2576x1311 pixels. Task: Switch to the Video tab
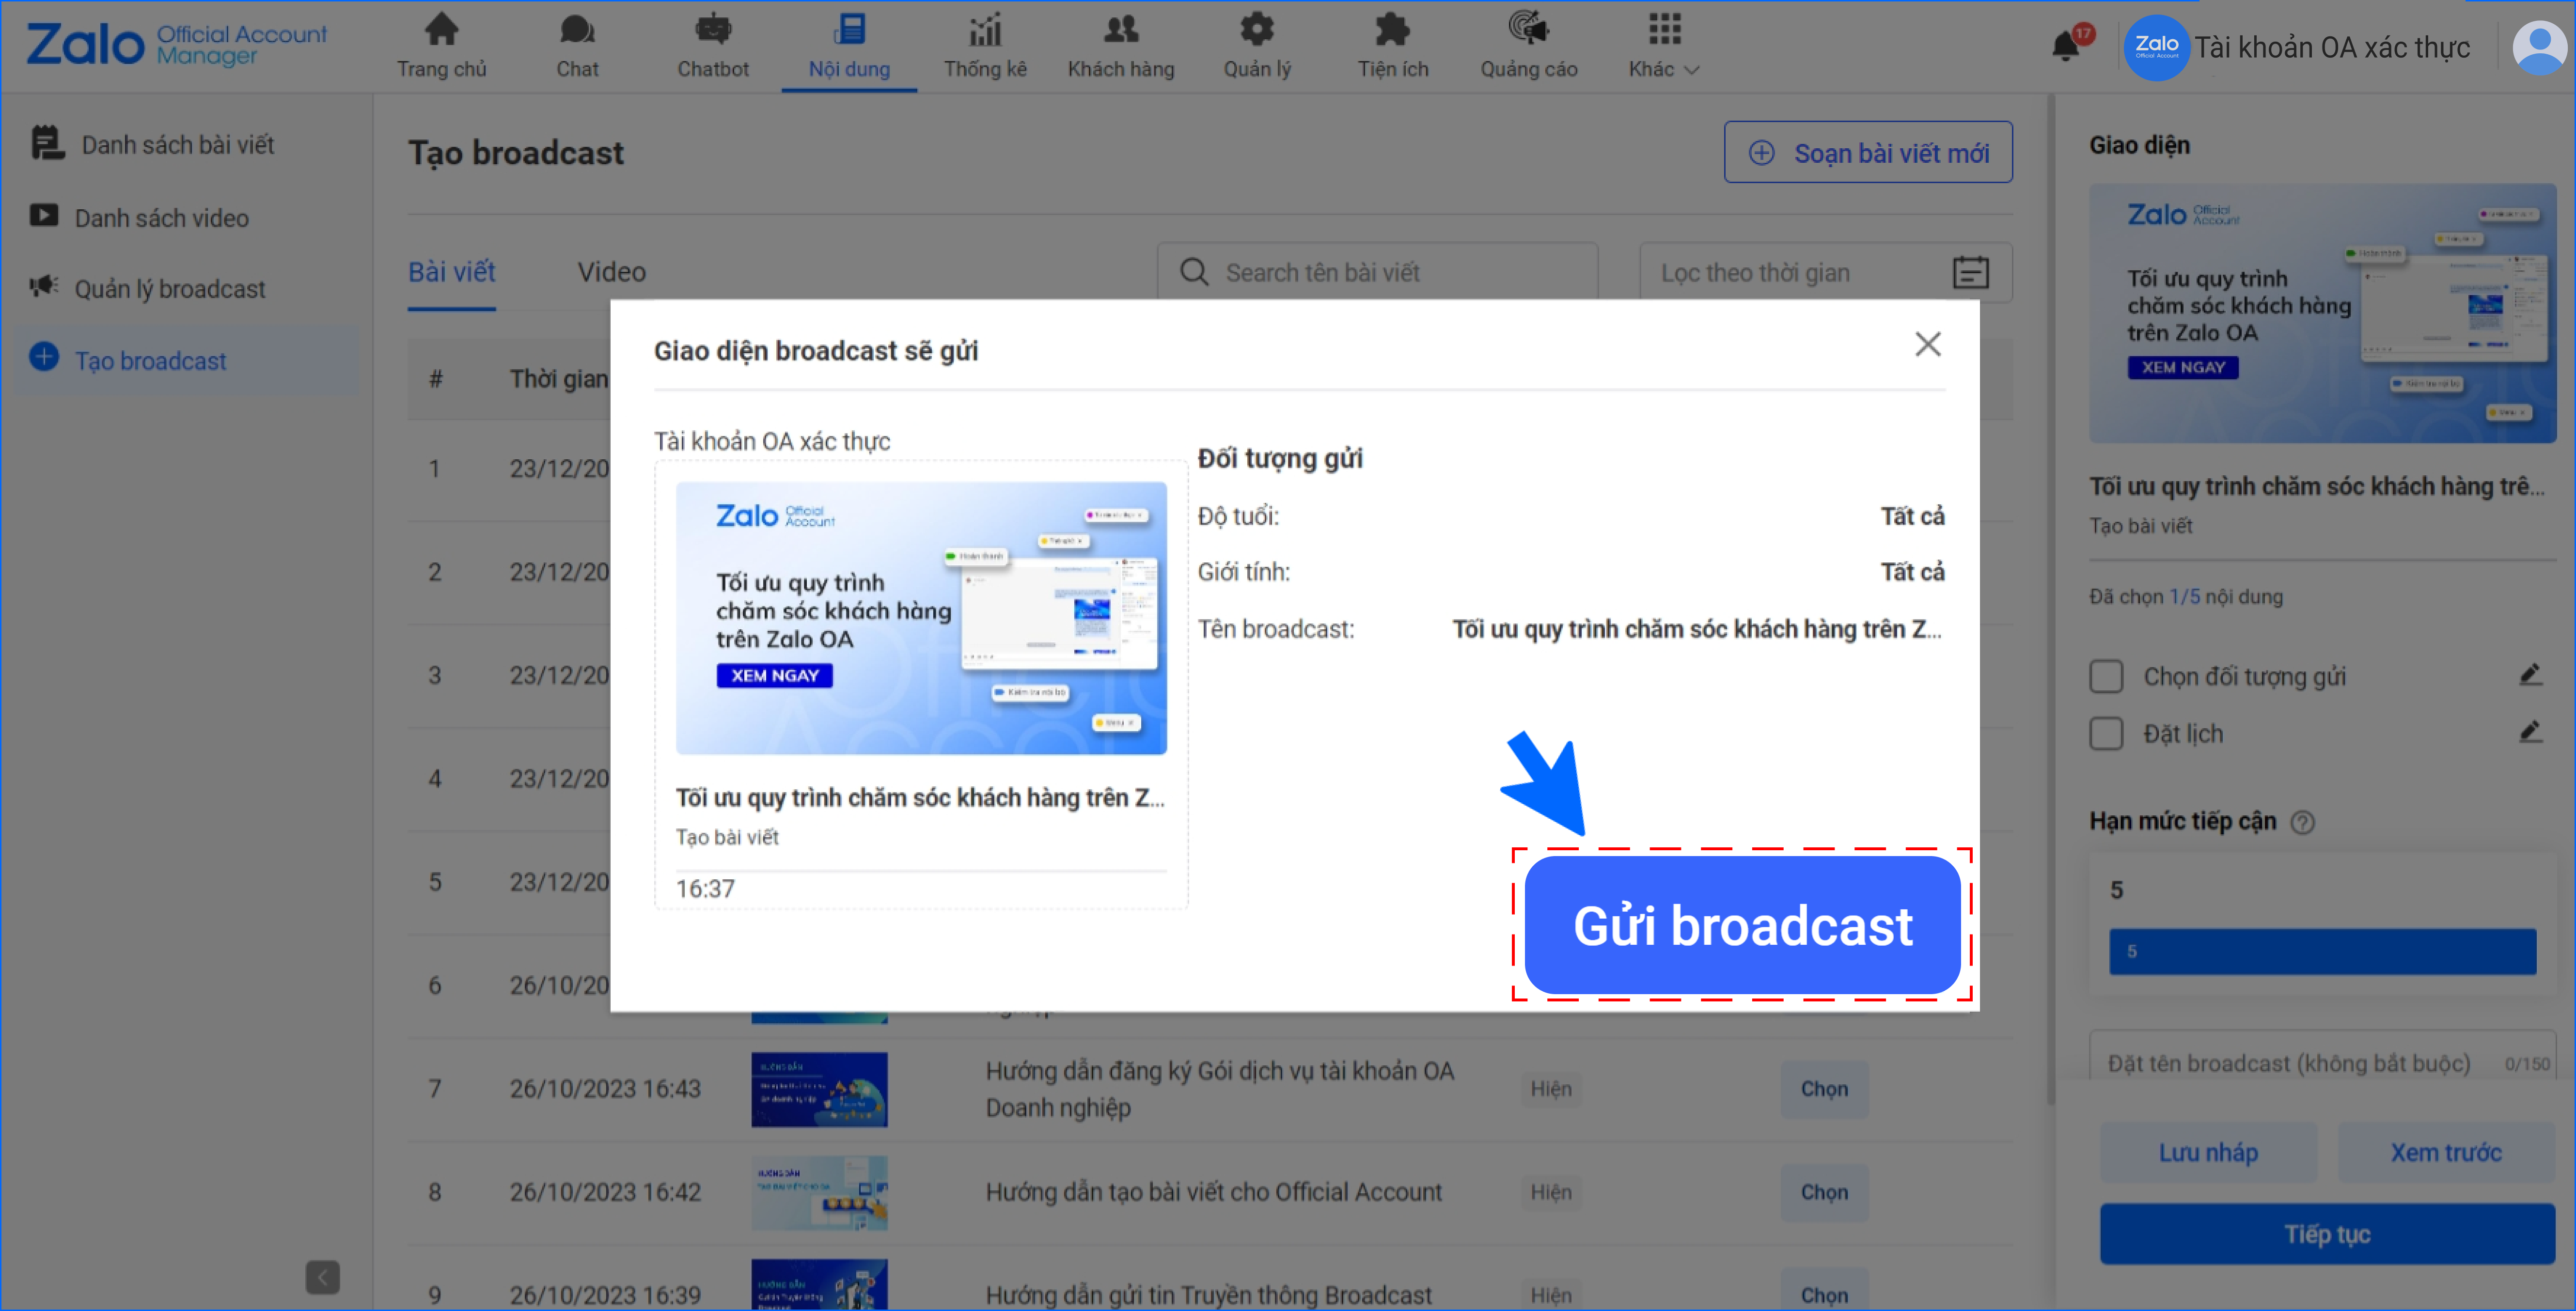pos(611,272)
